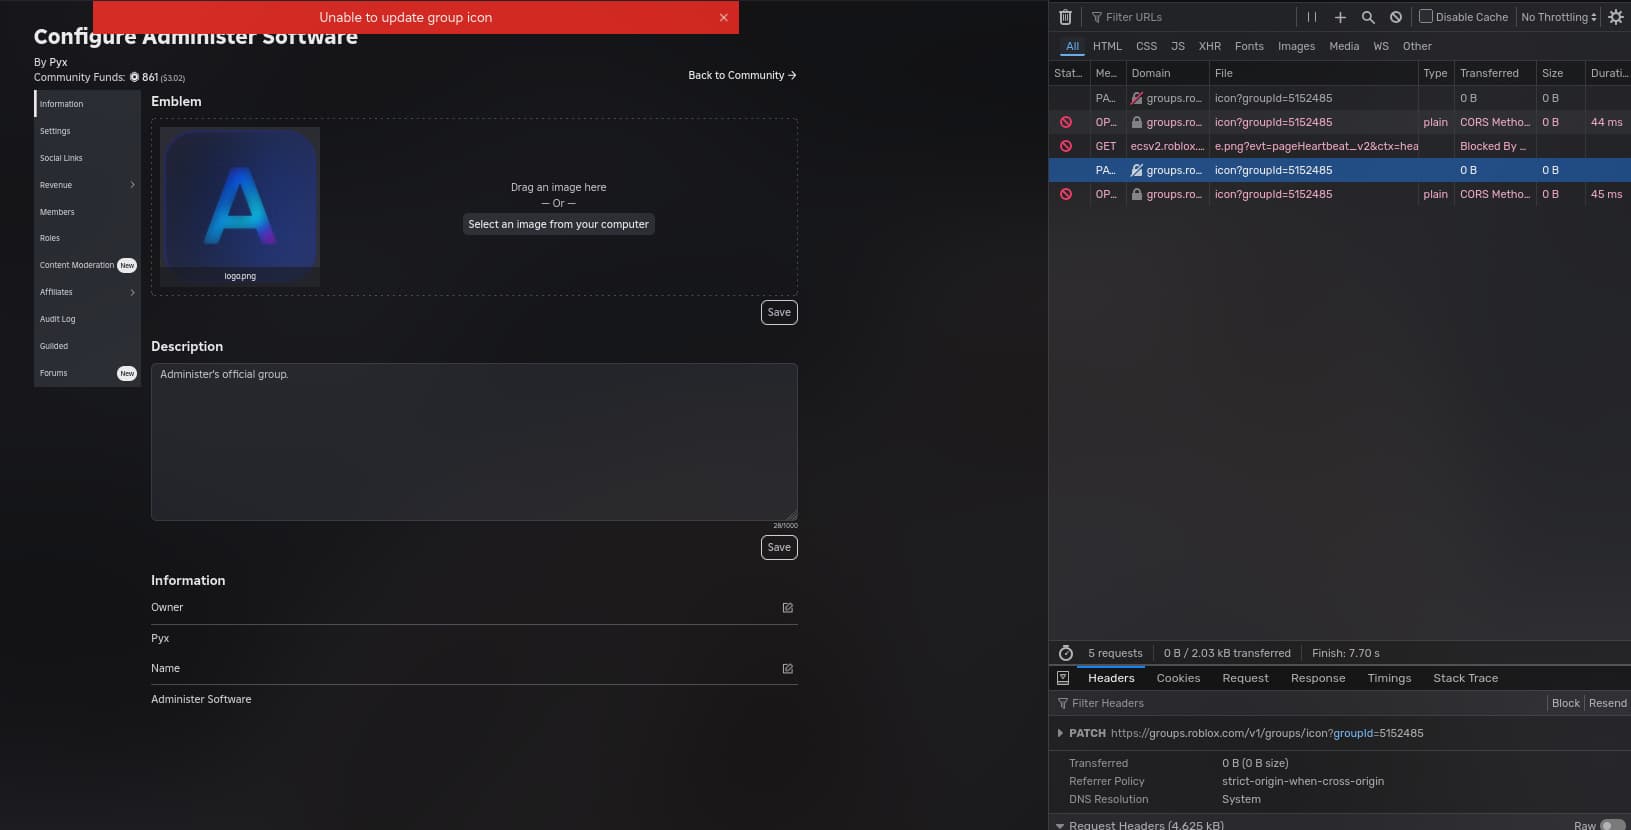This screenshot has height=830, width=1631.
Task: Collapse the Request Headers section
Action: tap(1060, 825)
